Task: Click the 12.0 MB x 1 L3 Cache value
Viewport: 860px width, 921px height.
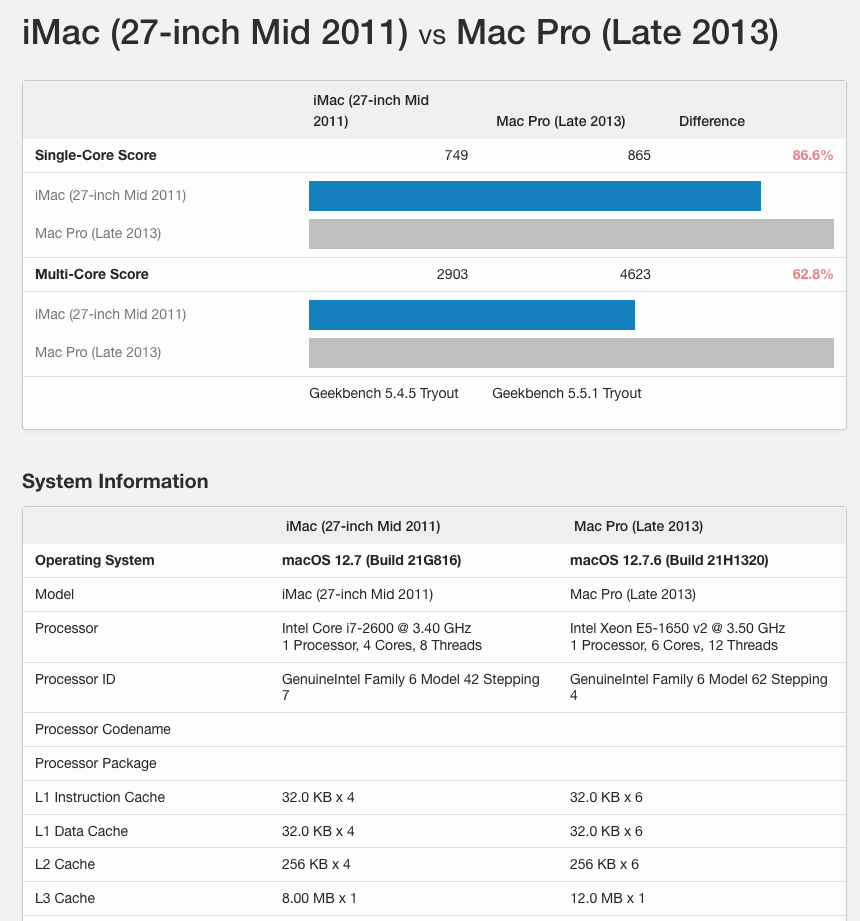Action: 607,898
